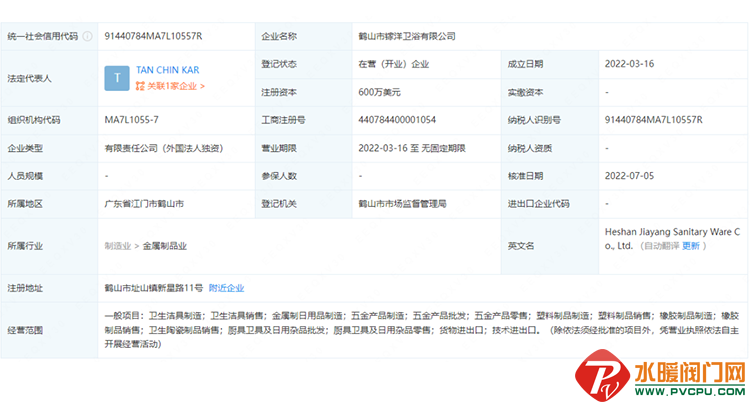Click the 金属制品业 industry breadcrumb
Image resolution: width=750 pixels, height=406 pixels.
[x=165, y=246]
